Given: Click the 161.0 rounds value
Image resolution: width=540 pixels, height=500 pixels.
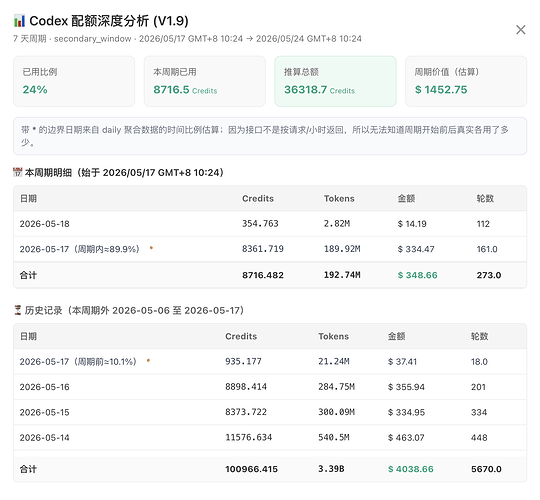Looking at the screenshot, I should pos(487,249).
